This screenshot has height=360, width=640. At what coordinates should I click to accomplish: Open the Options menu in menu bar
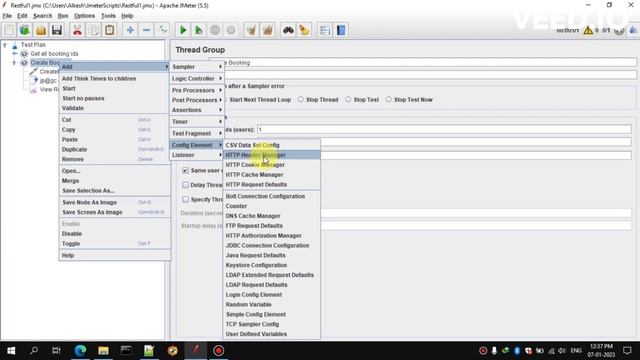point(84,16)
